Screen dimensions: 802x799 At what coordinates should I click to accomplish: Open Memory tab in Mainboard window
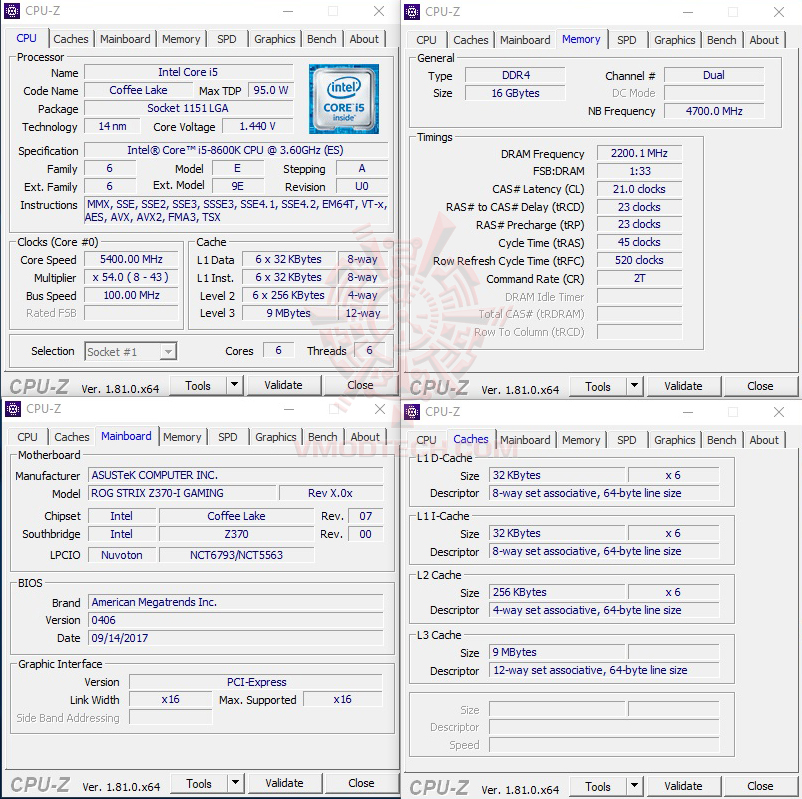182,437
